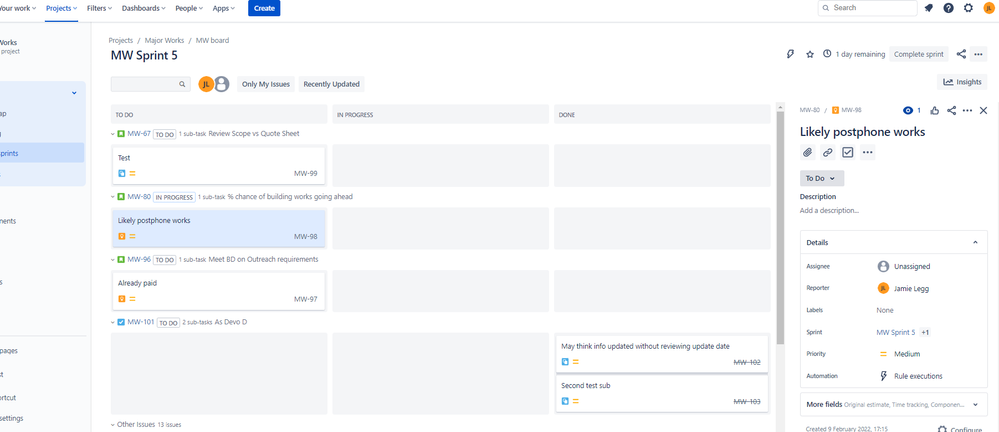
Task: Open the MW board breadcrumb link
Action: click(212, 40)
